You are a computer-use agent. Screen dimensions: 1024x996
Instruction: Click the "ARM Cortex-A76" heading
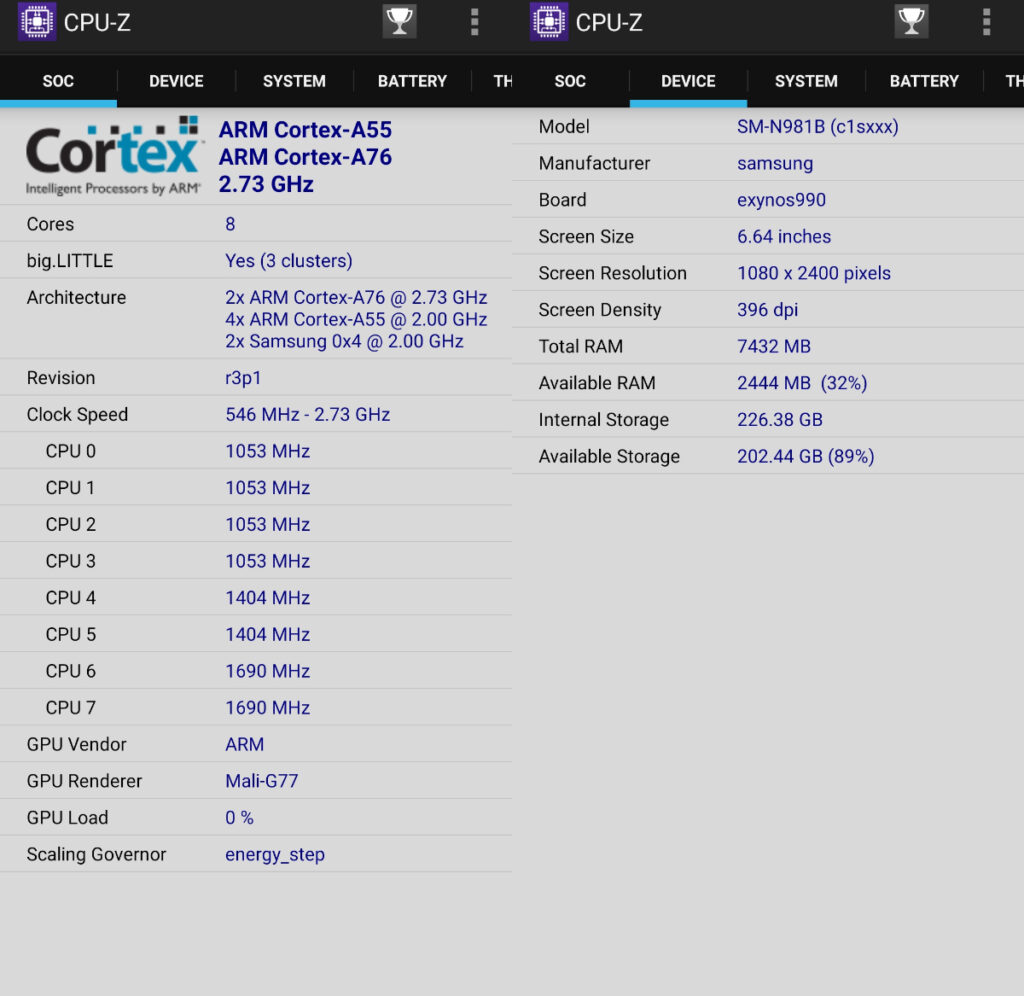(305, 157)
